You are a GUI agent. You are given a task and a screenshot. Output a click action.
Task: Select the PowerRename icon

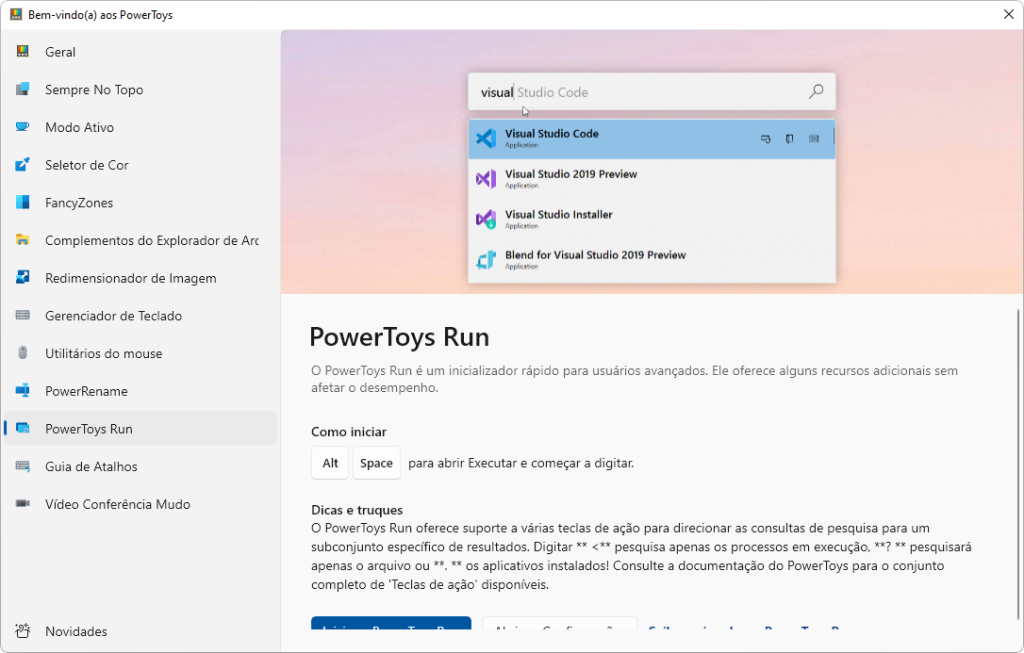(x=22, y=390)
